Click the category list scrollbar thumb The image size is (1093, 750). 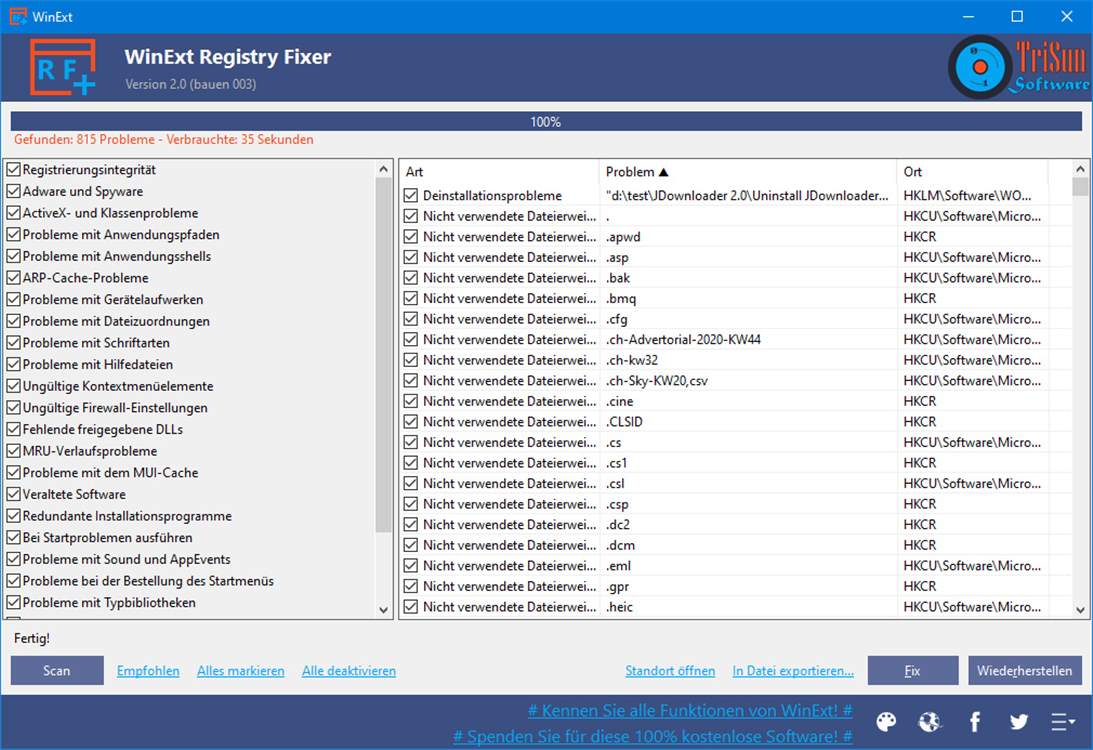point(383,355)
